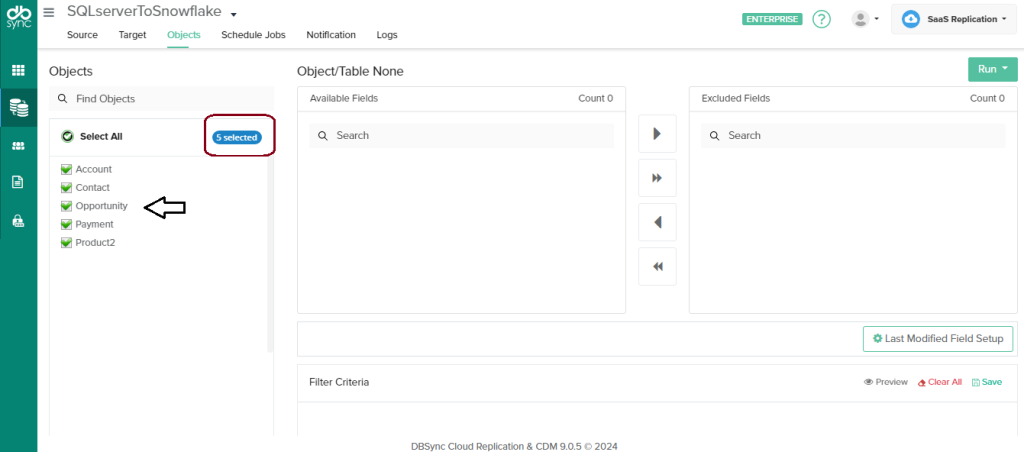Open the document sidebar icon
Screen dimensions: 1024x452
pyautogui.click(x=18, y=182)
